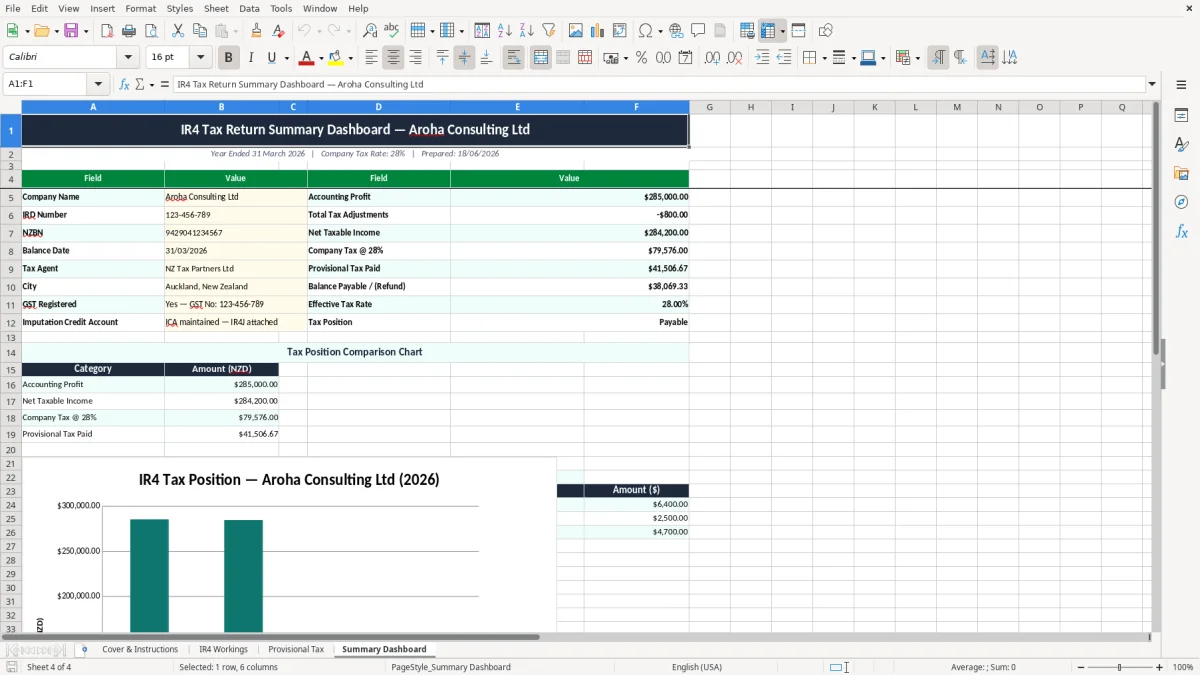Select column A header
This screenshot has height=675, width=1200.
(x=93, y=107)
